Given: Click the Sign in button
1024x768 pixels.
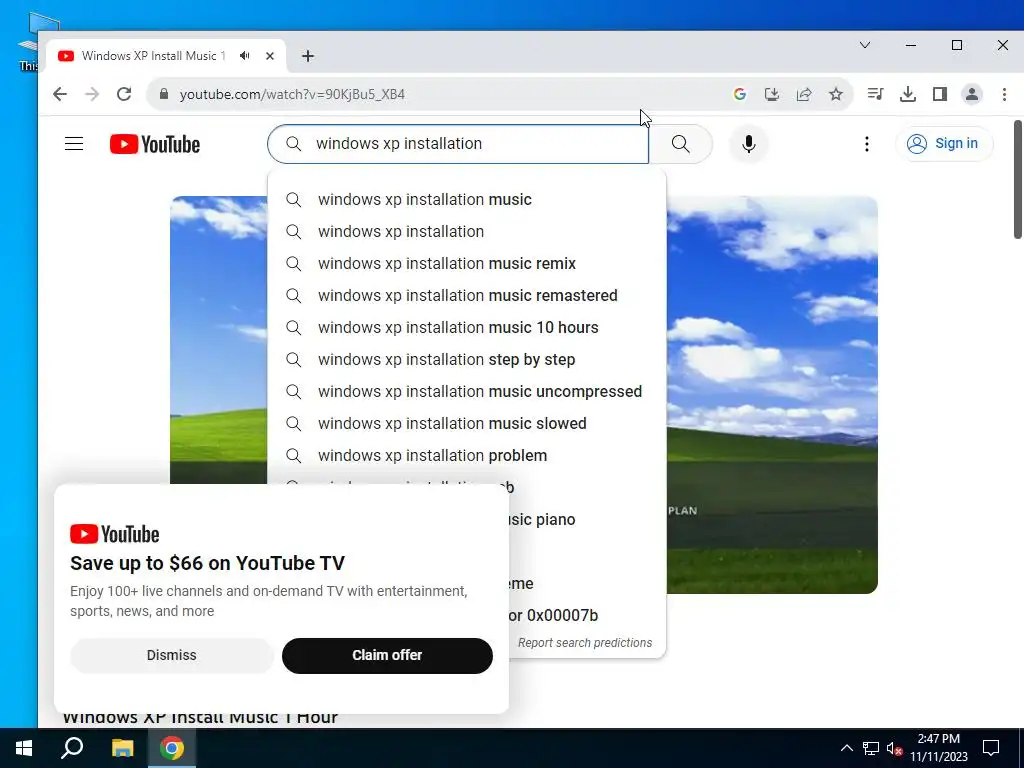Looking at the screenshot, I should [945, 144].
